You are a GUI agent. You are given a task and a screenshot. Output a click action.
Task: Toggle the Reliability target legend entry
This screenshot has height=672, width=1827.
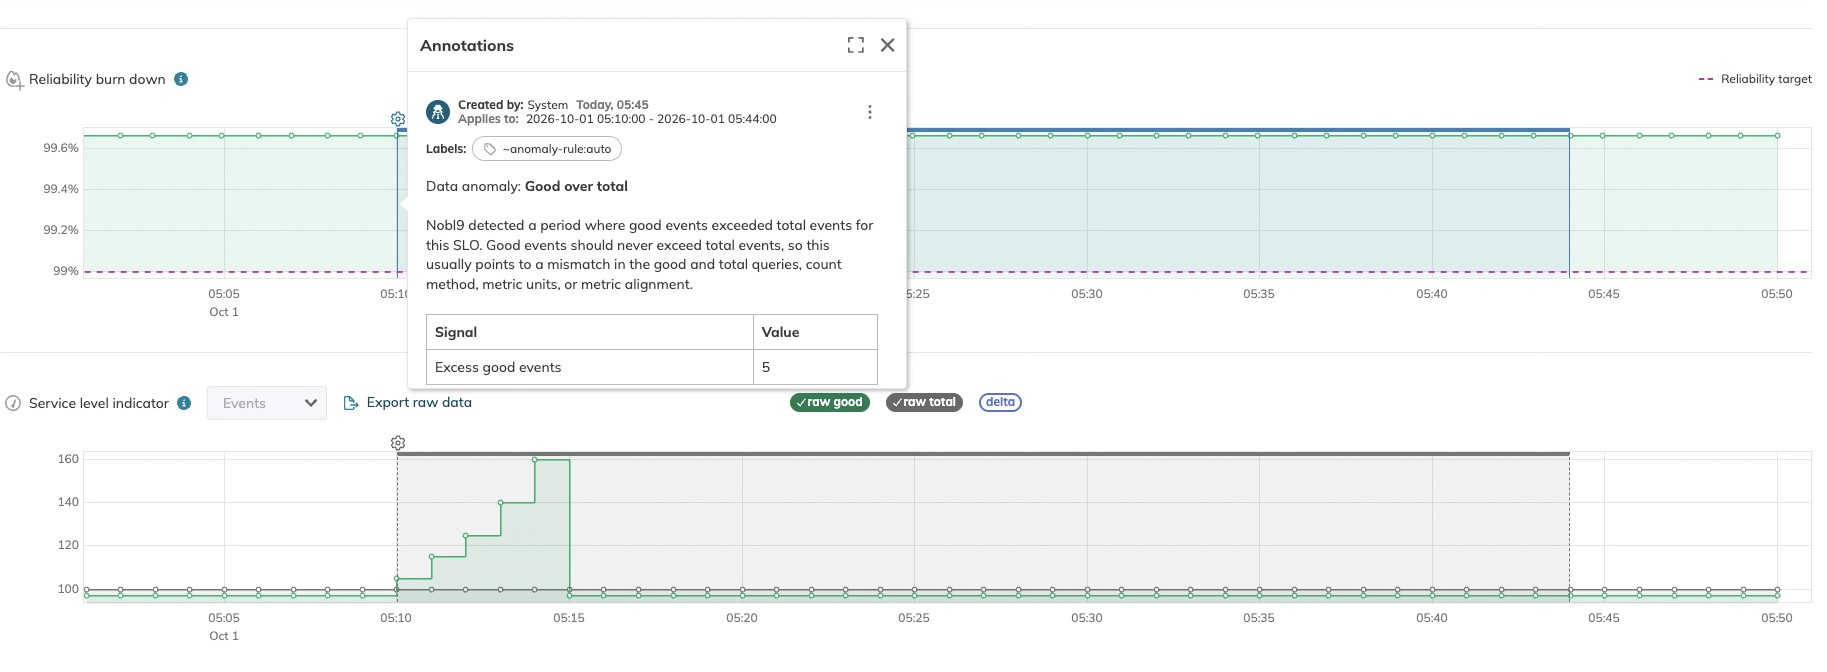1755,79
